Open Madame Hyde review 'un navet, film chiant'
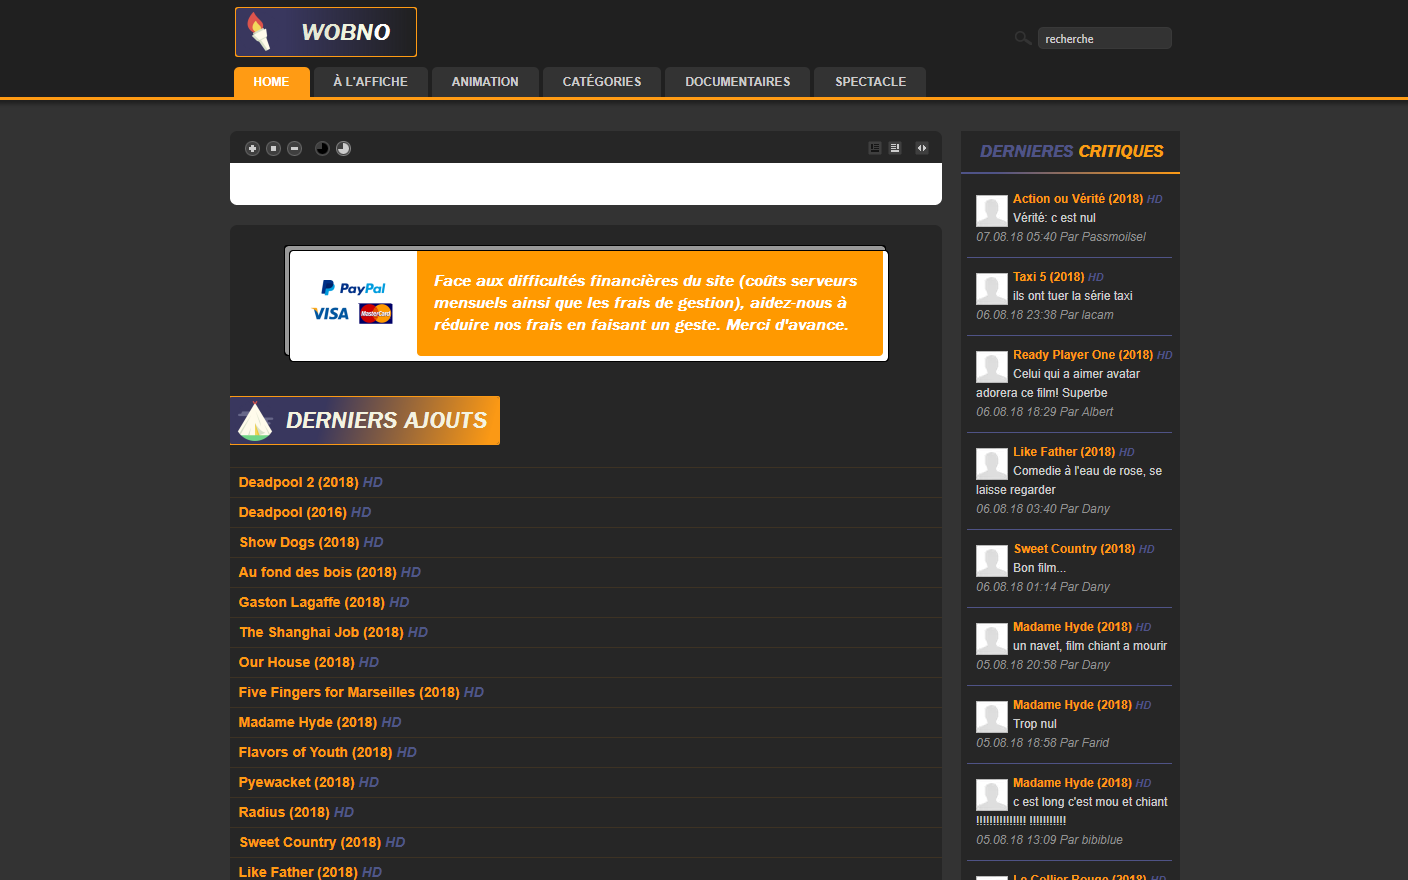Screen dimensions: 1408x880 click(x=1073, y=627)
